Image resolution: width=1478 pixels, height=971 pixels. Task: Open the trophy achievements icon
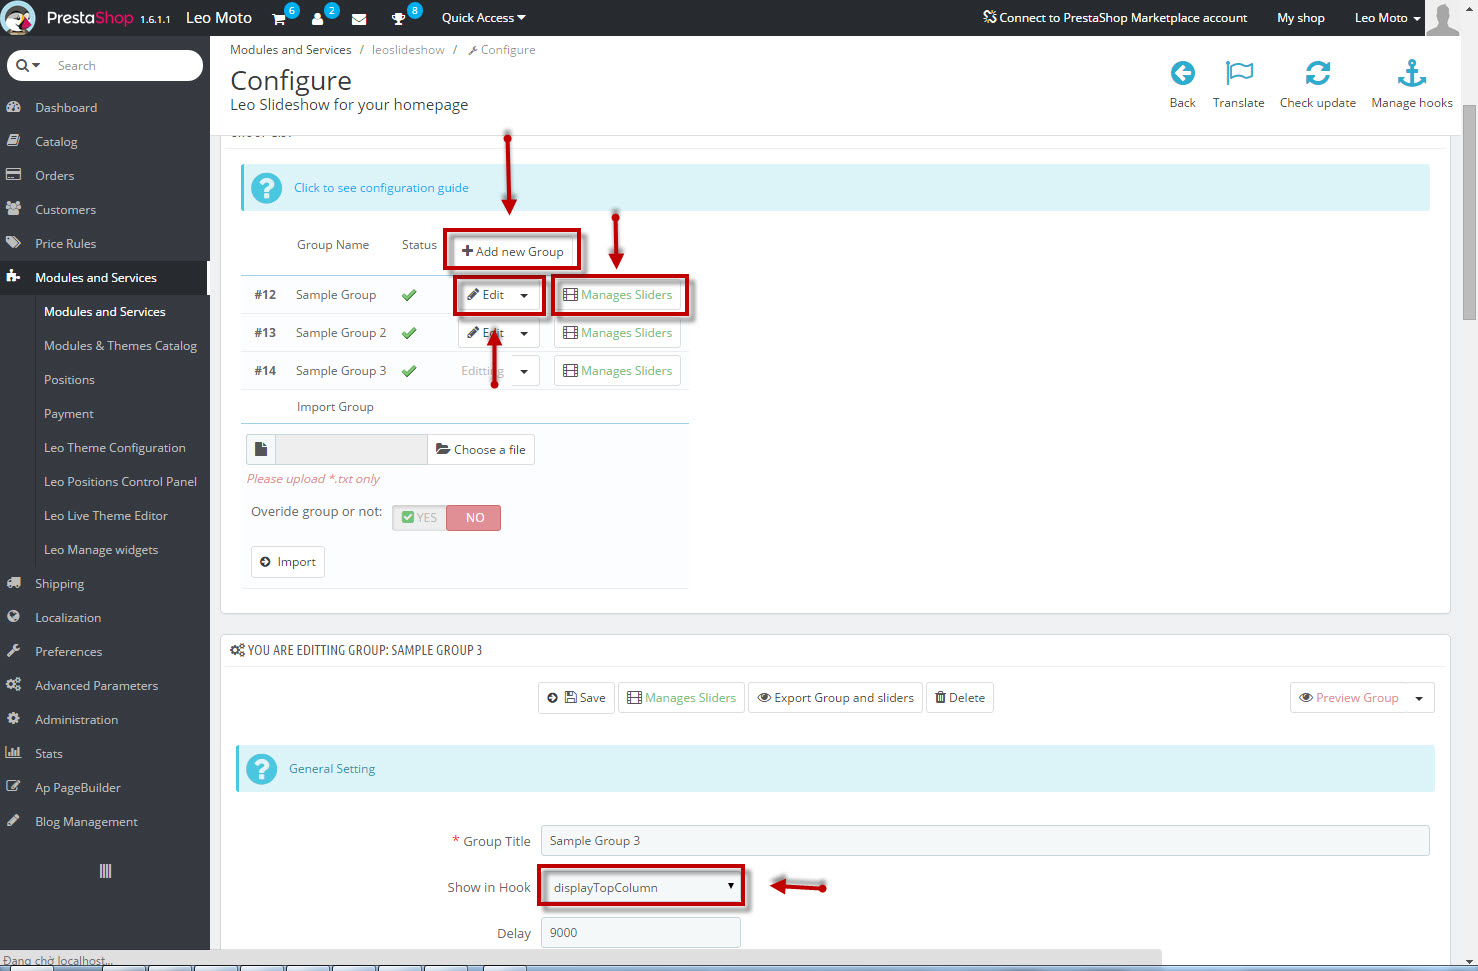398,19
